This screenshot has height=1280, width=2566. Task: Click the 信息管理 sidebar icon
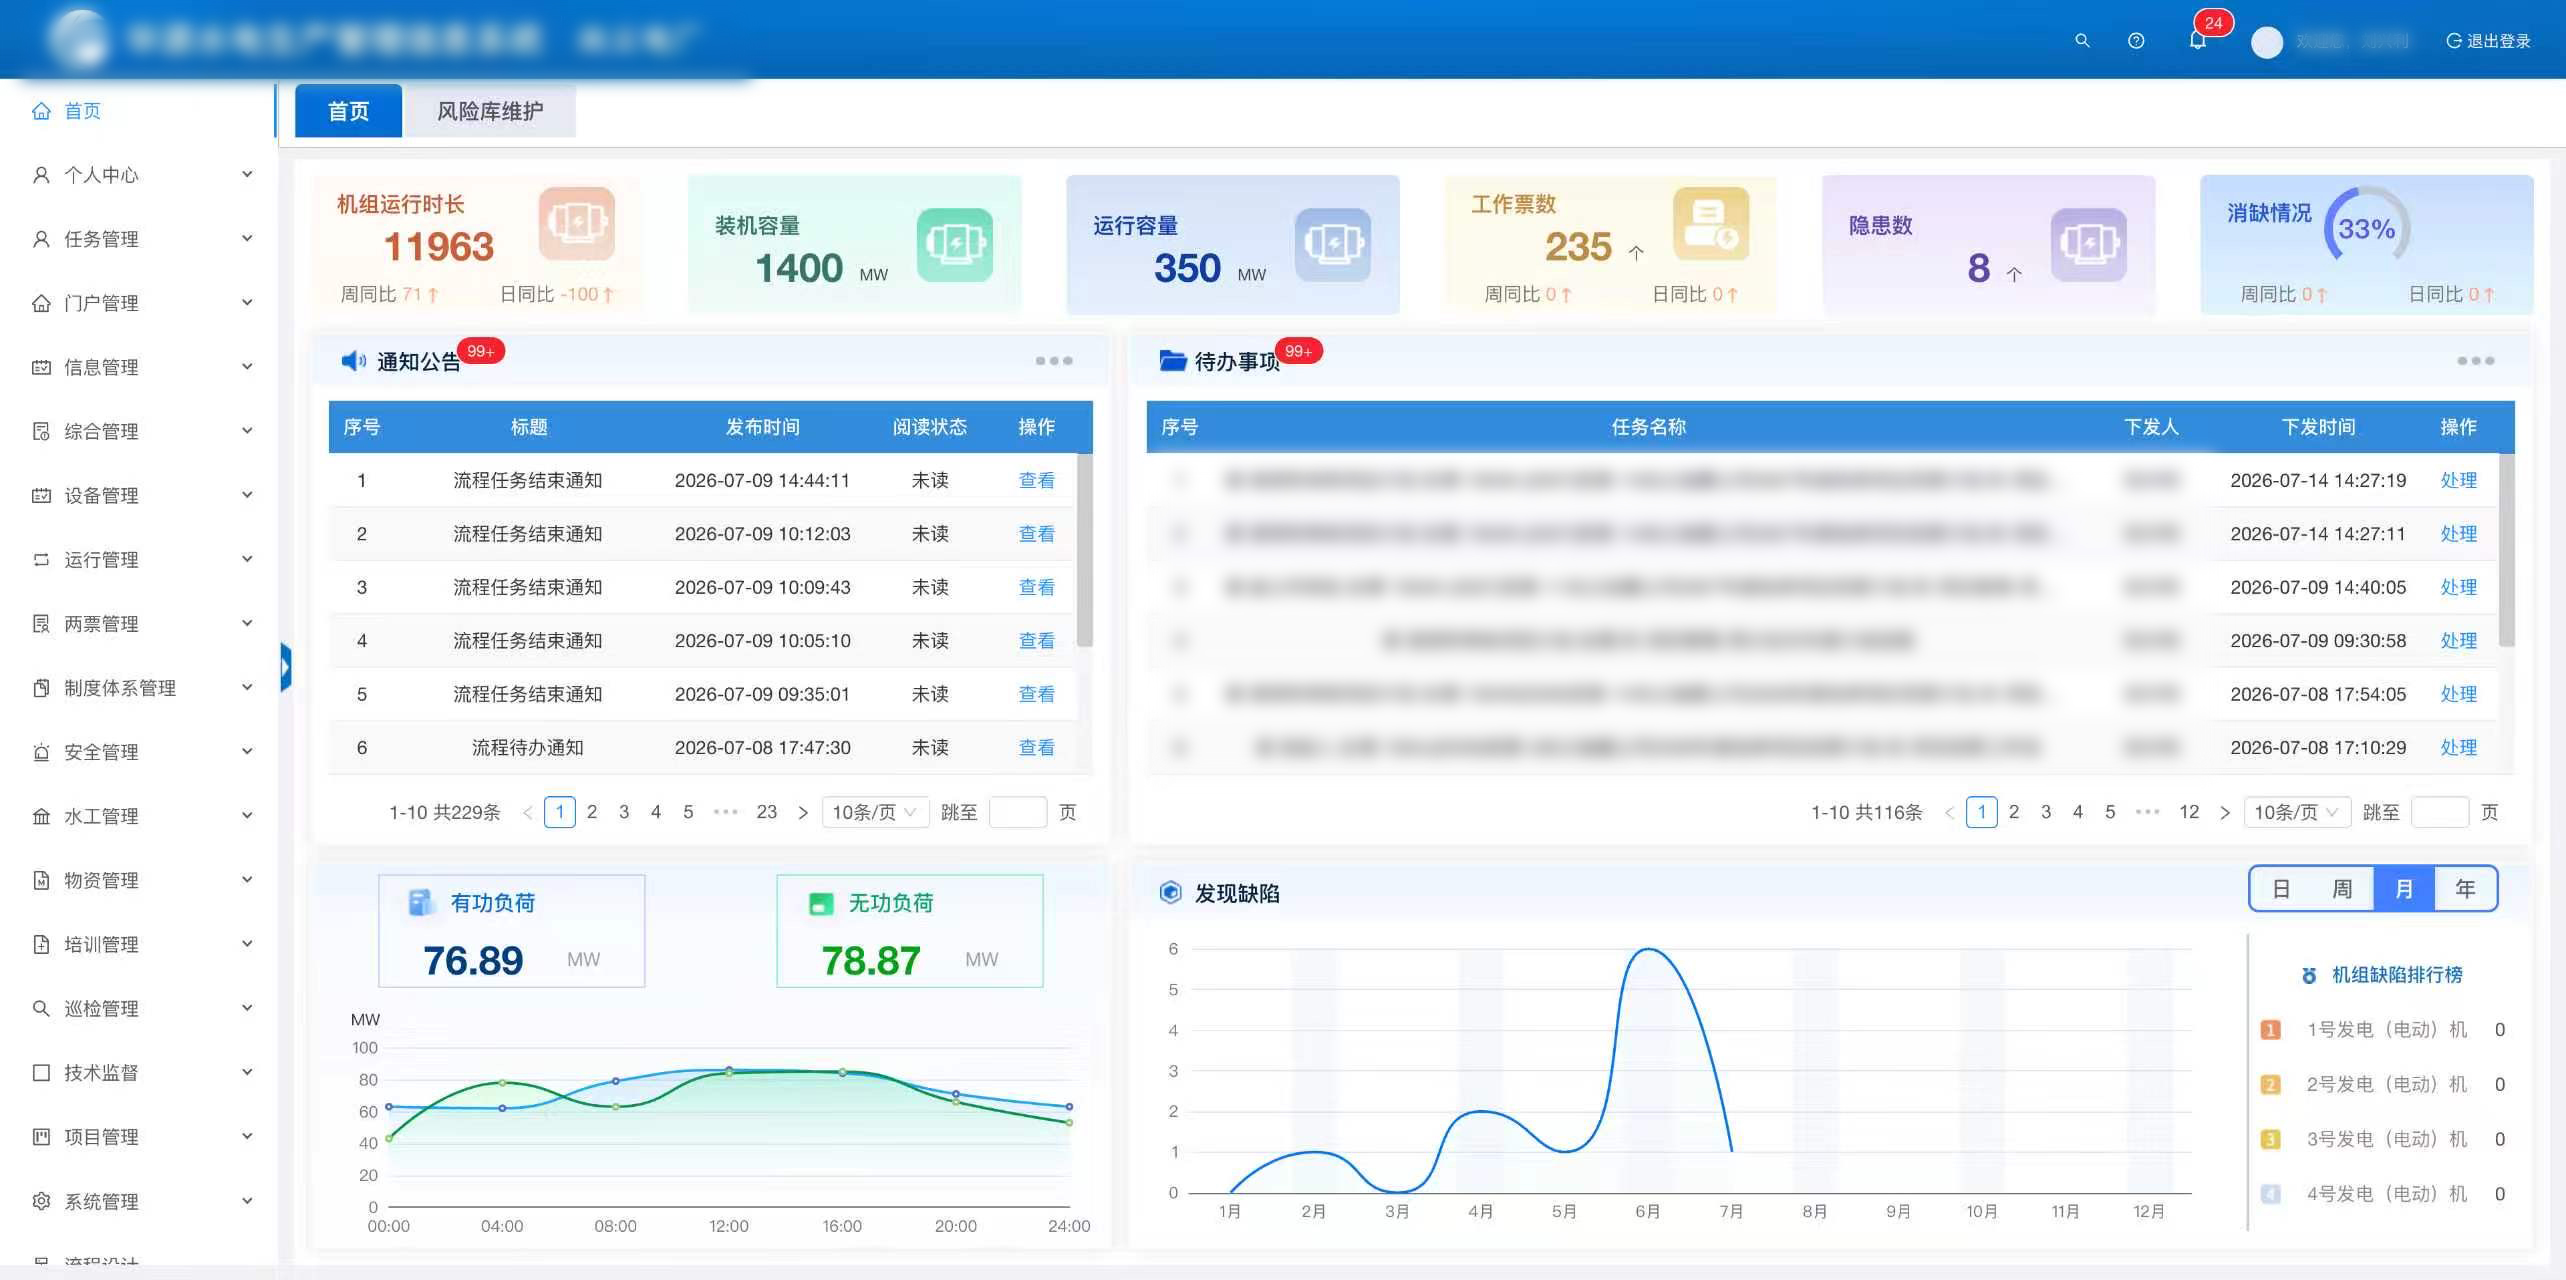click(x=41, y=367)
